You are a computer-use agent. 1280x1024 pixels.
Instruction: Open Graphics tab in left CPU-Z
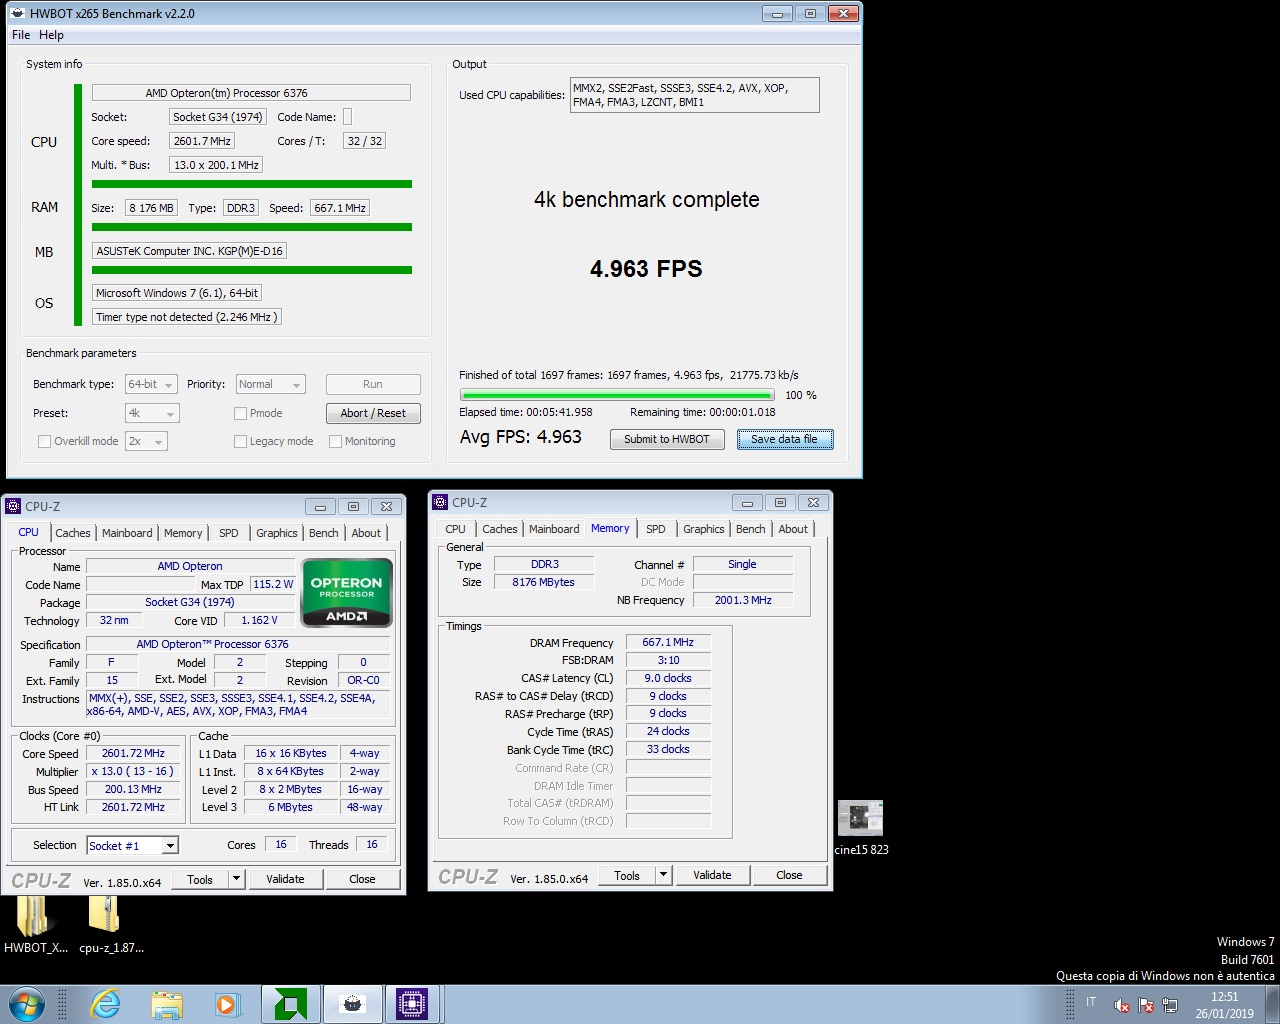(277, 533)
